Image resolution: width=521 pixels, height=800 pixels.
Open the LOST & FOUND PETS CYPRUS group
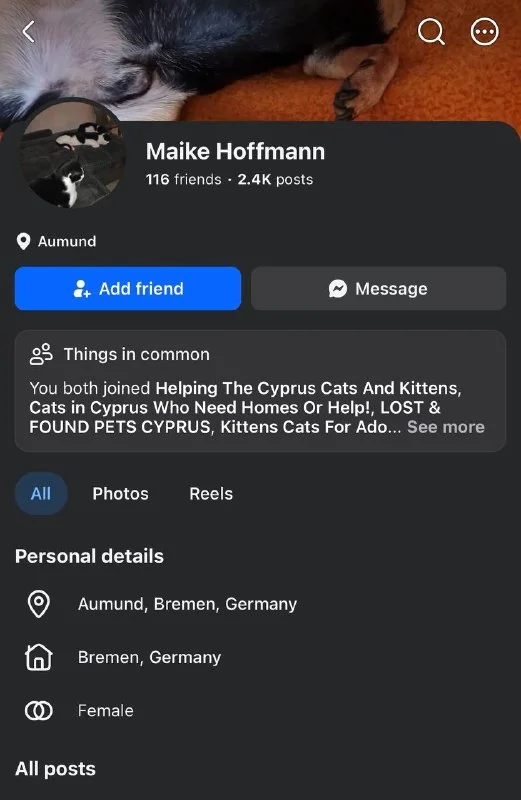click(x=235, y=417)
